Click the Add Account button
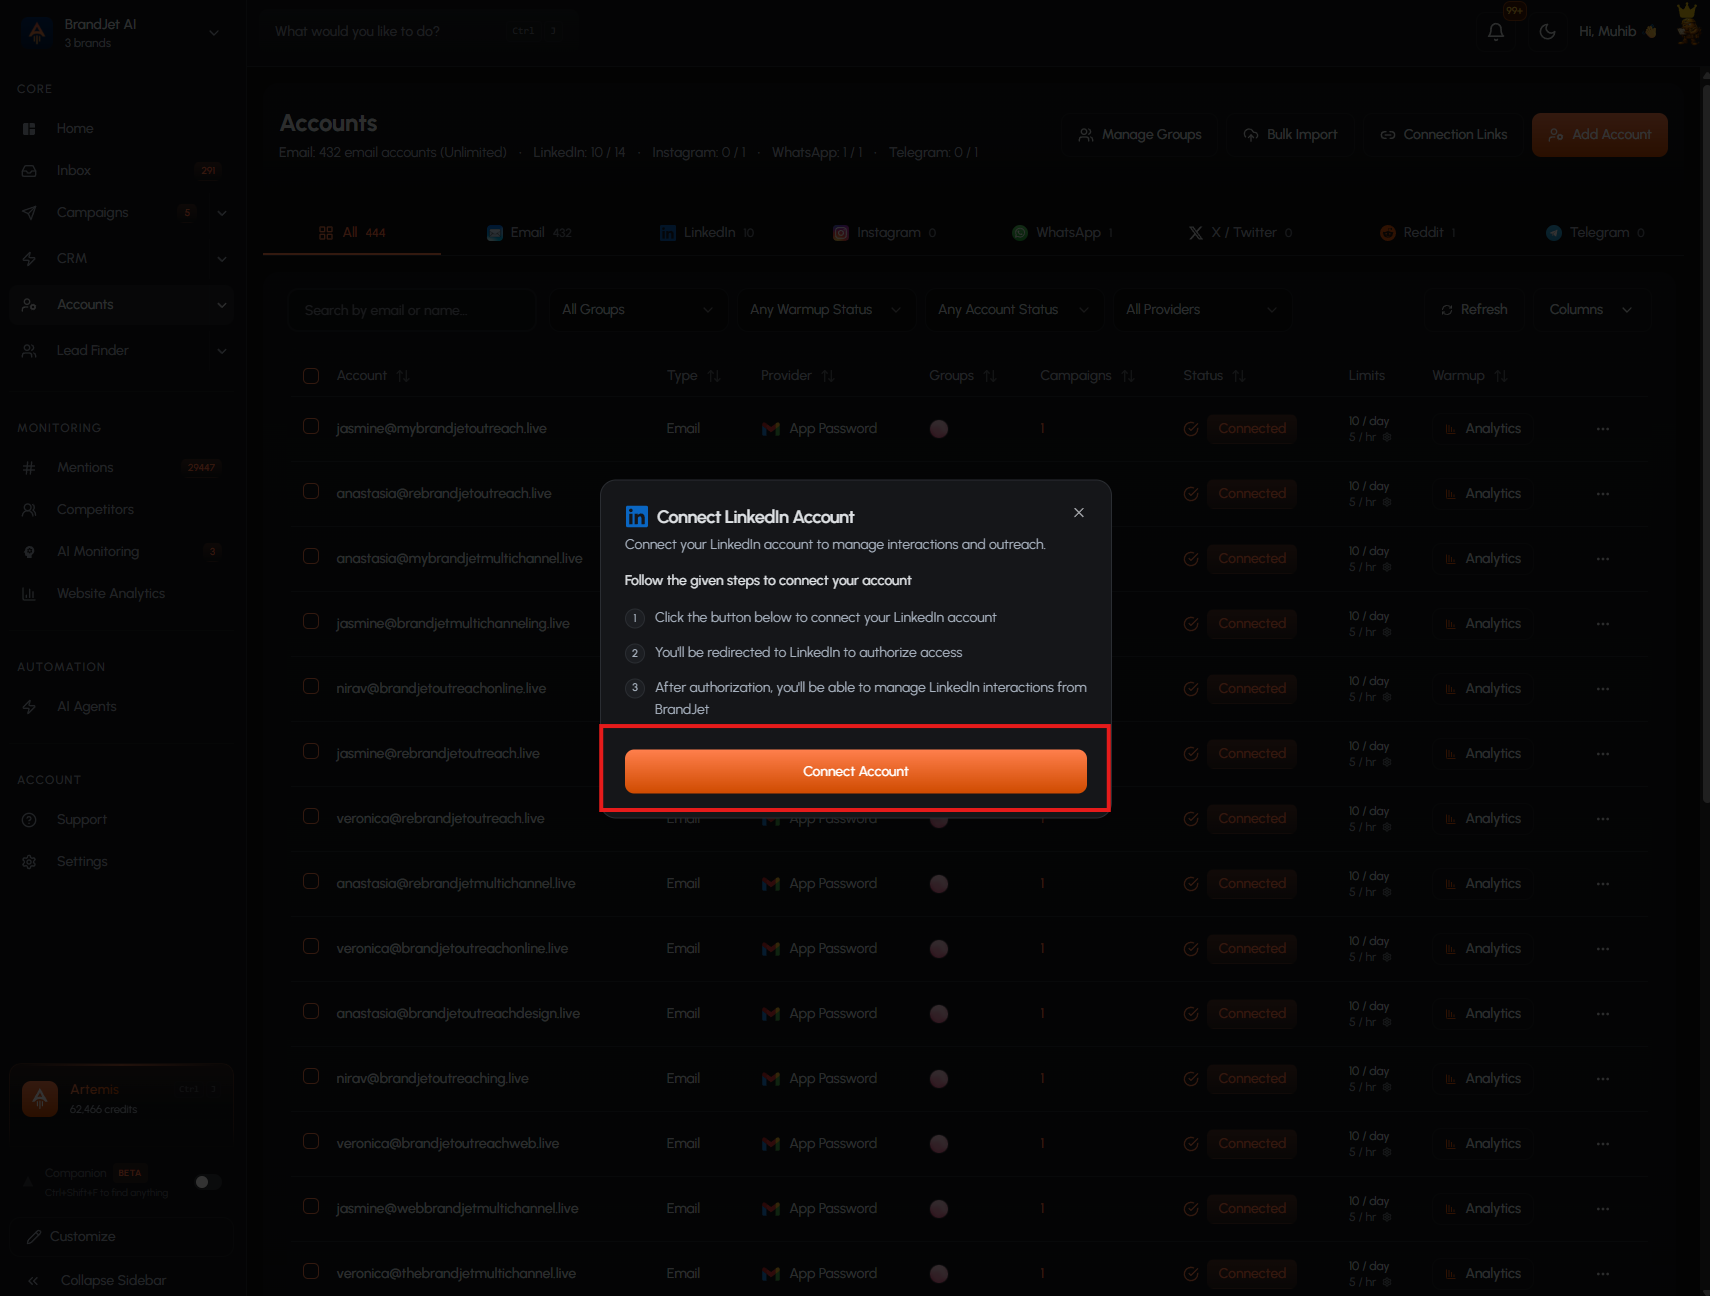Image resolution: width=1710 pixels, height=1296 pixels. pyautogui.click(x=1599, y=135)
